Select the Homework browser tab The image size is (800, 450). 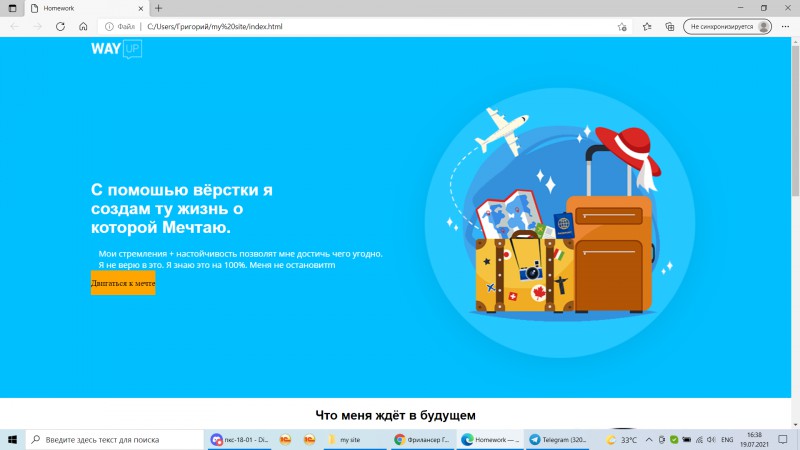tap(87, 9)
